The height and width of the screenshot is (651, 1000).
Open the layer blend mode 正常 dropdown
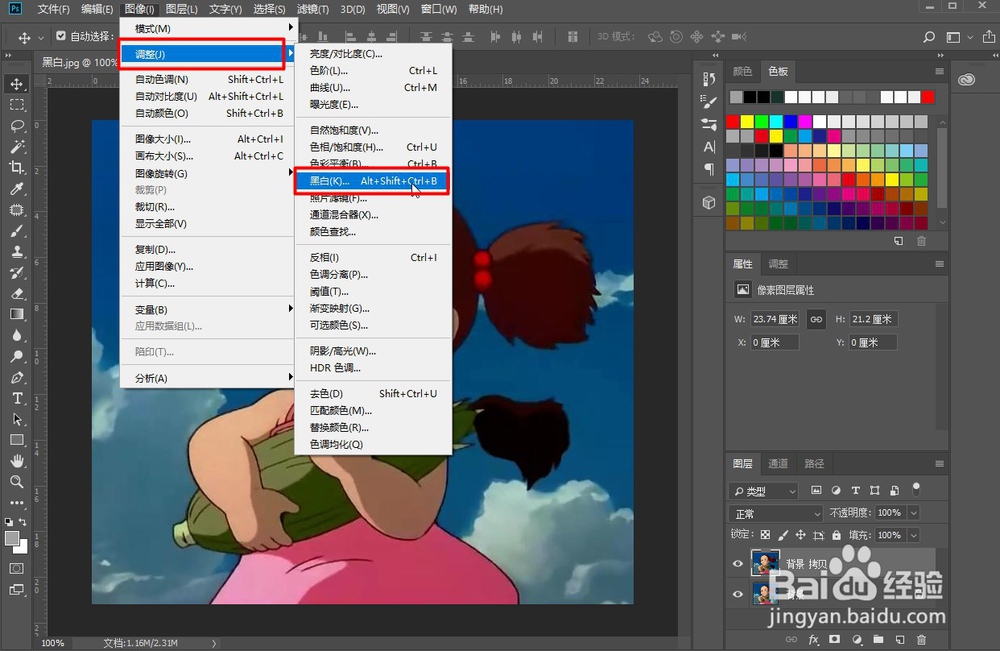(776, 513)
